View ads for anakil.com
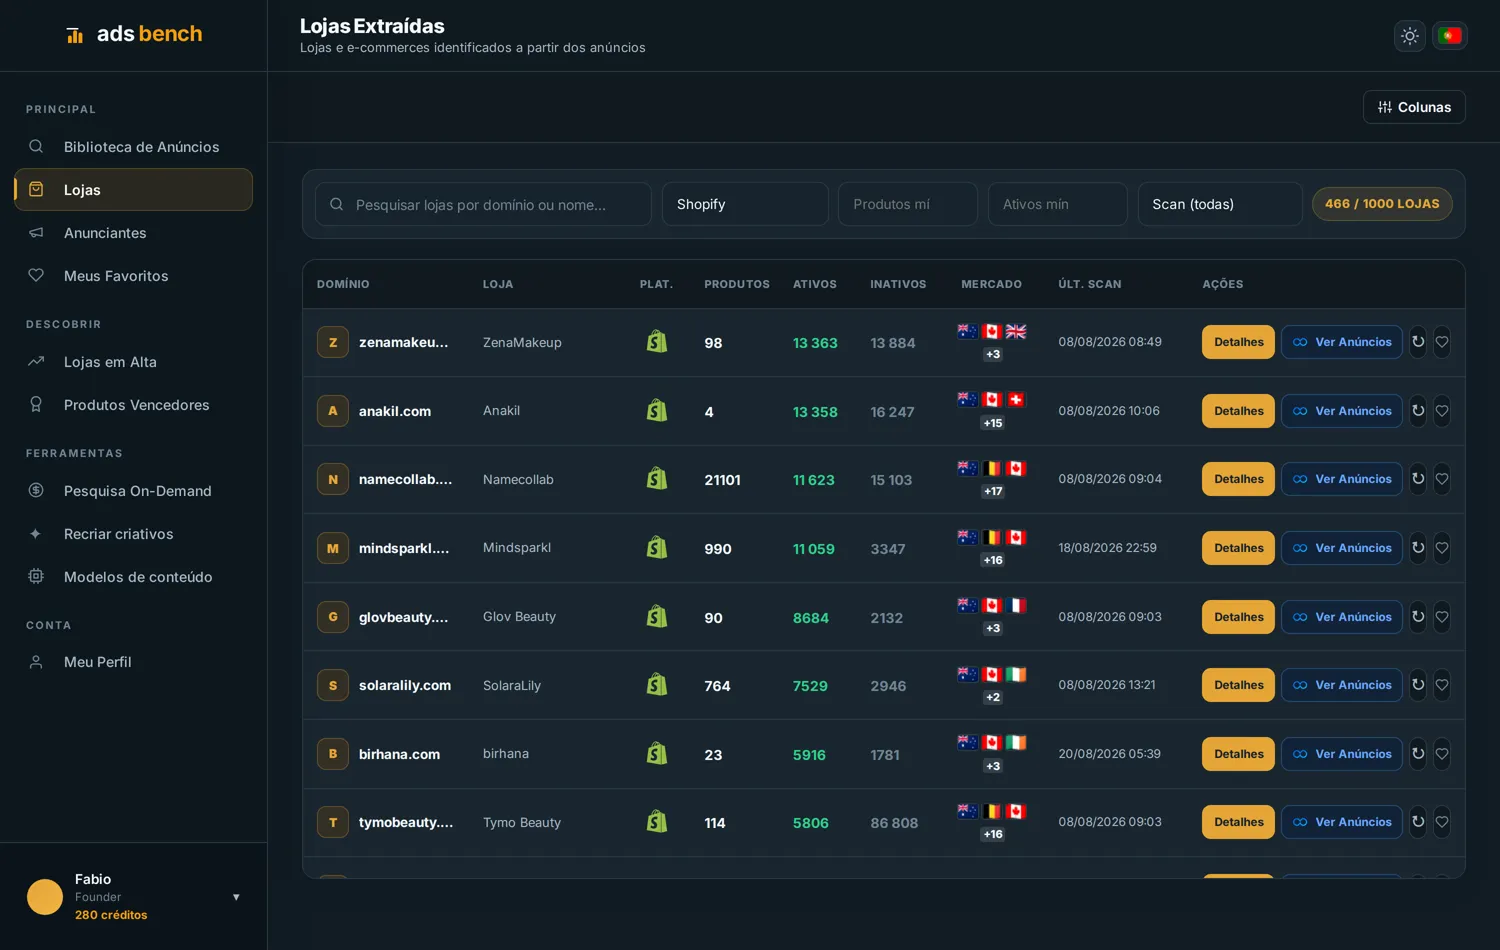Screen dimensions: 1500x950 1342,411
